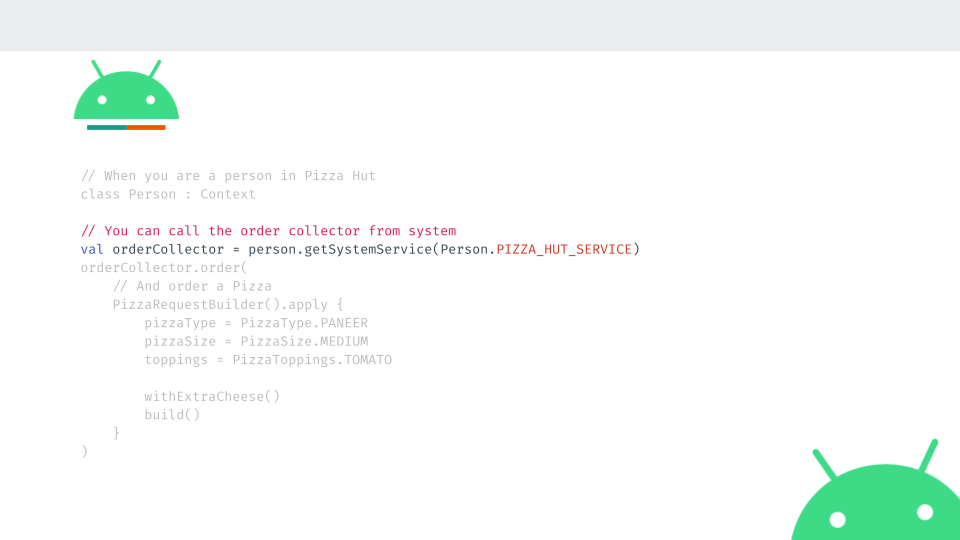This screenshot has height=540, width=960.
Task: Click getSystemService in the highlighted line
Action: coord(368,249)
